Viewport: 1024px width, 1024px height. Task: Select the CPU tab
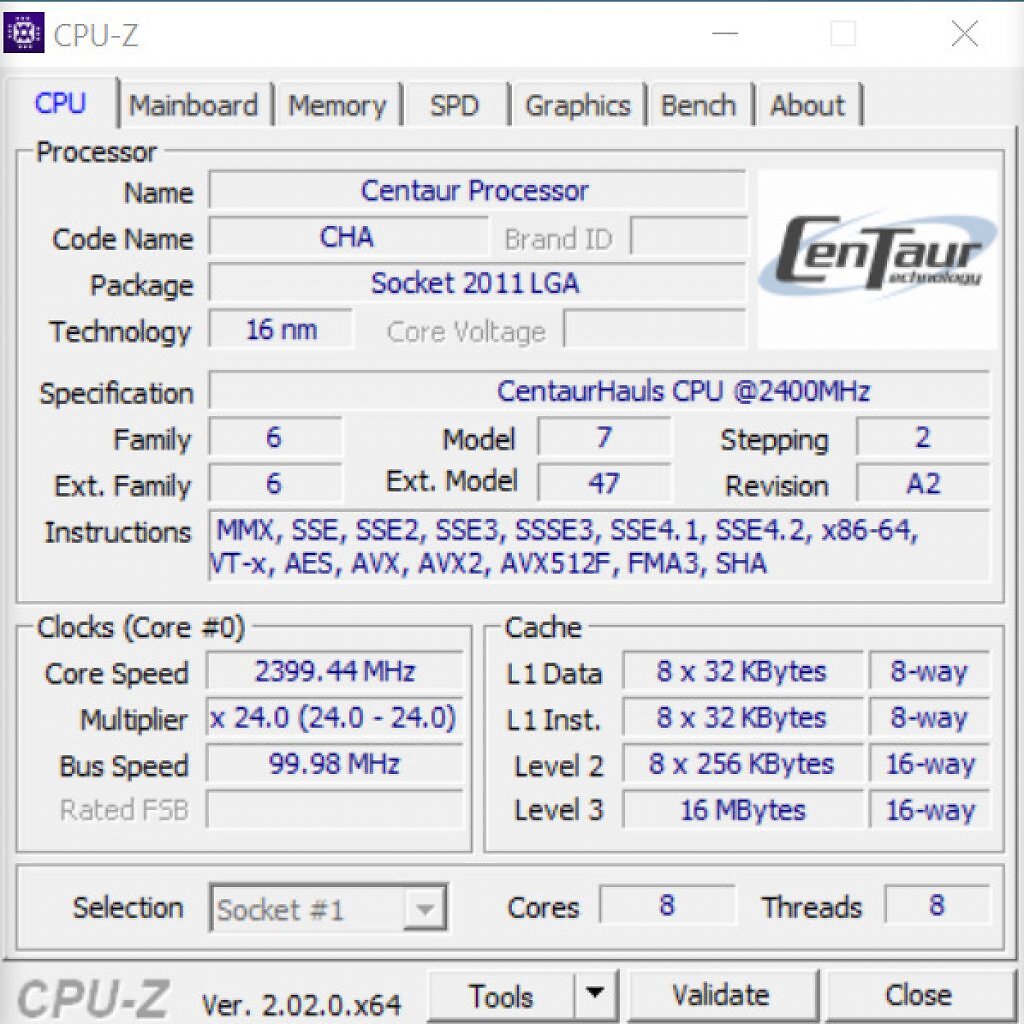[60, 103]
